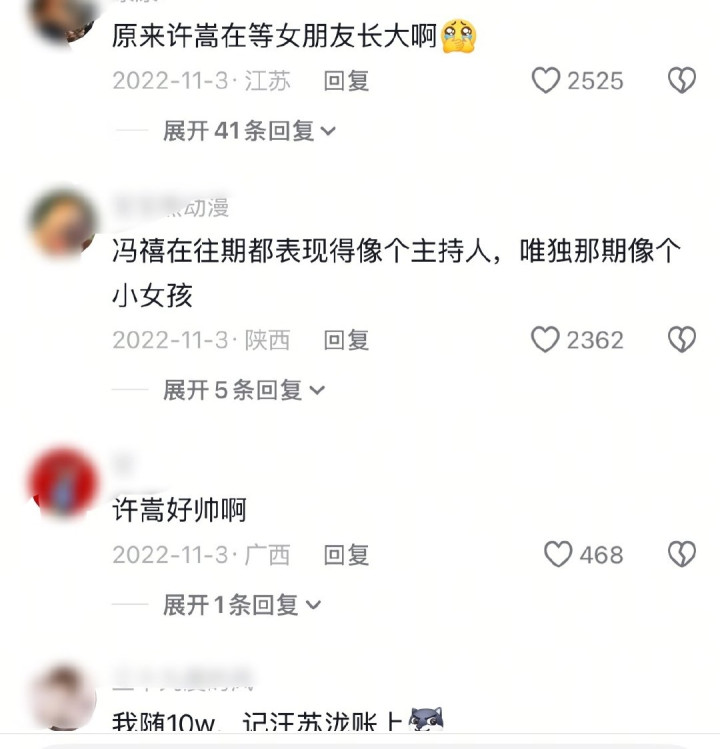Screen dimensions: 720x749
Task: Select the comment text 原来许嵩在等女朋友长大啊
Action: click(274, 36)
